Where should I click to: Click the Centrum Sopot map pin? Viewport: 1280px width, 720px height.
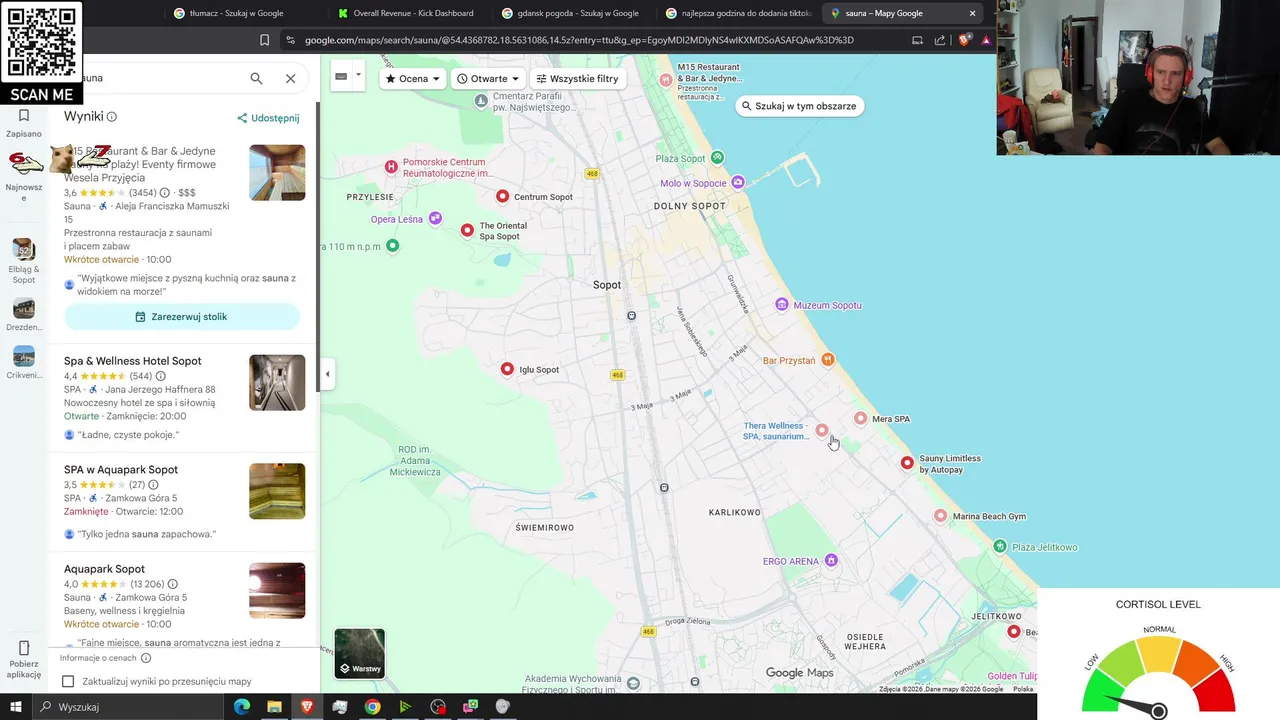[502, 197]
